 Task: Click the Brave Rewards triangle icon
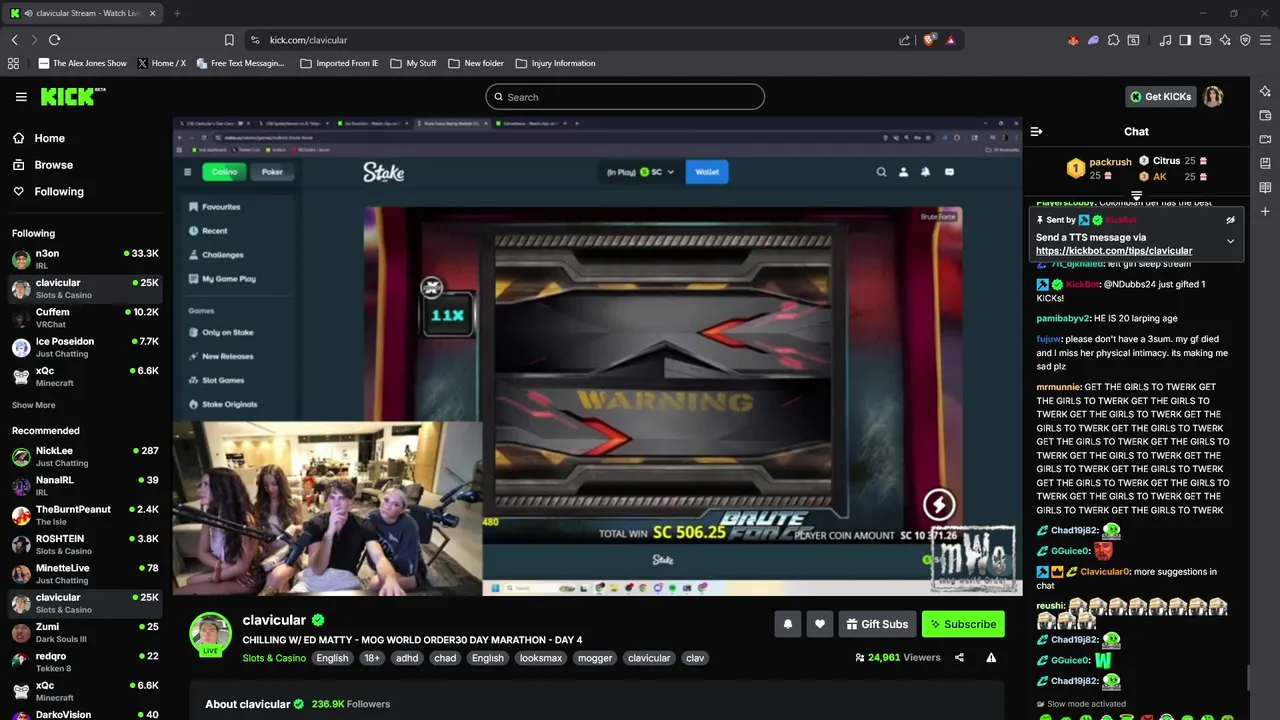pyautogui.click(x=950, y=40)
